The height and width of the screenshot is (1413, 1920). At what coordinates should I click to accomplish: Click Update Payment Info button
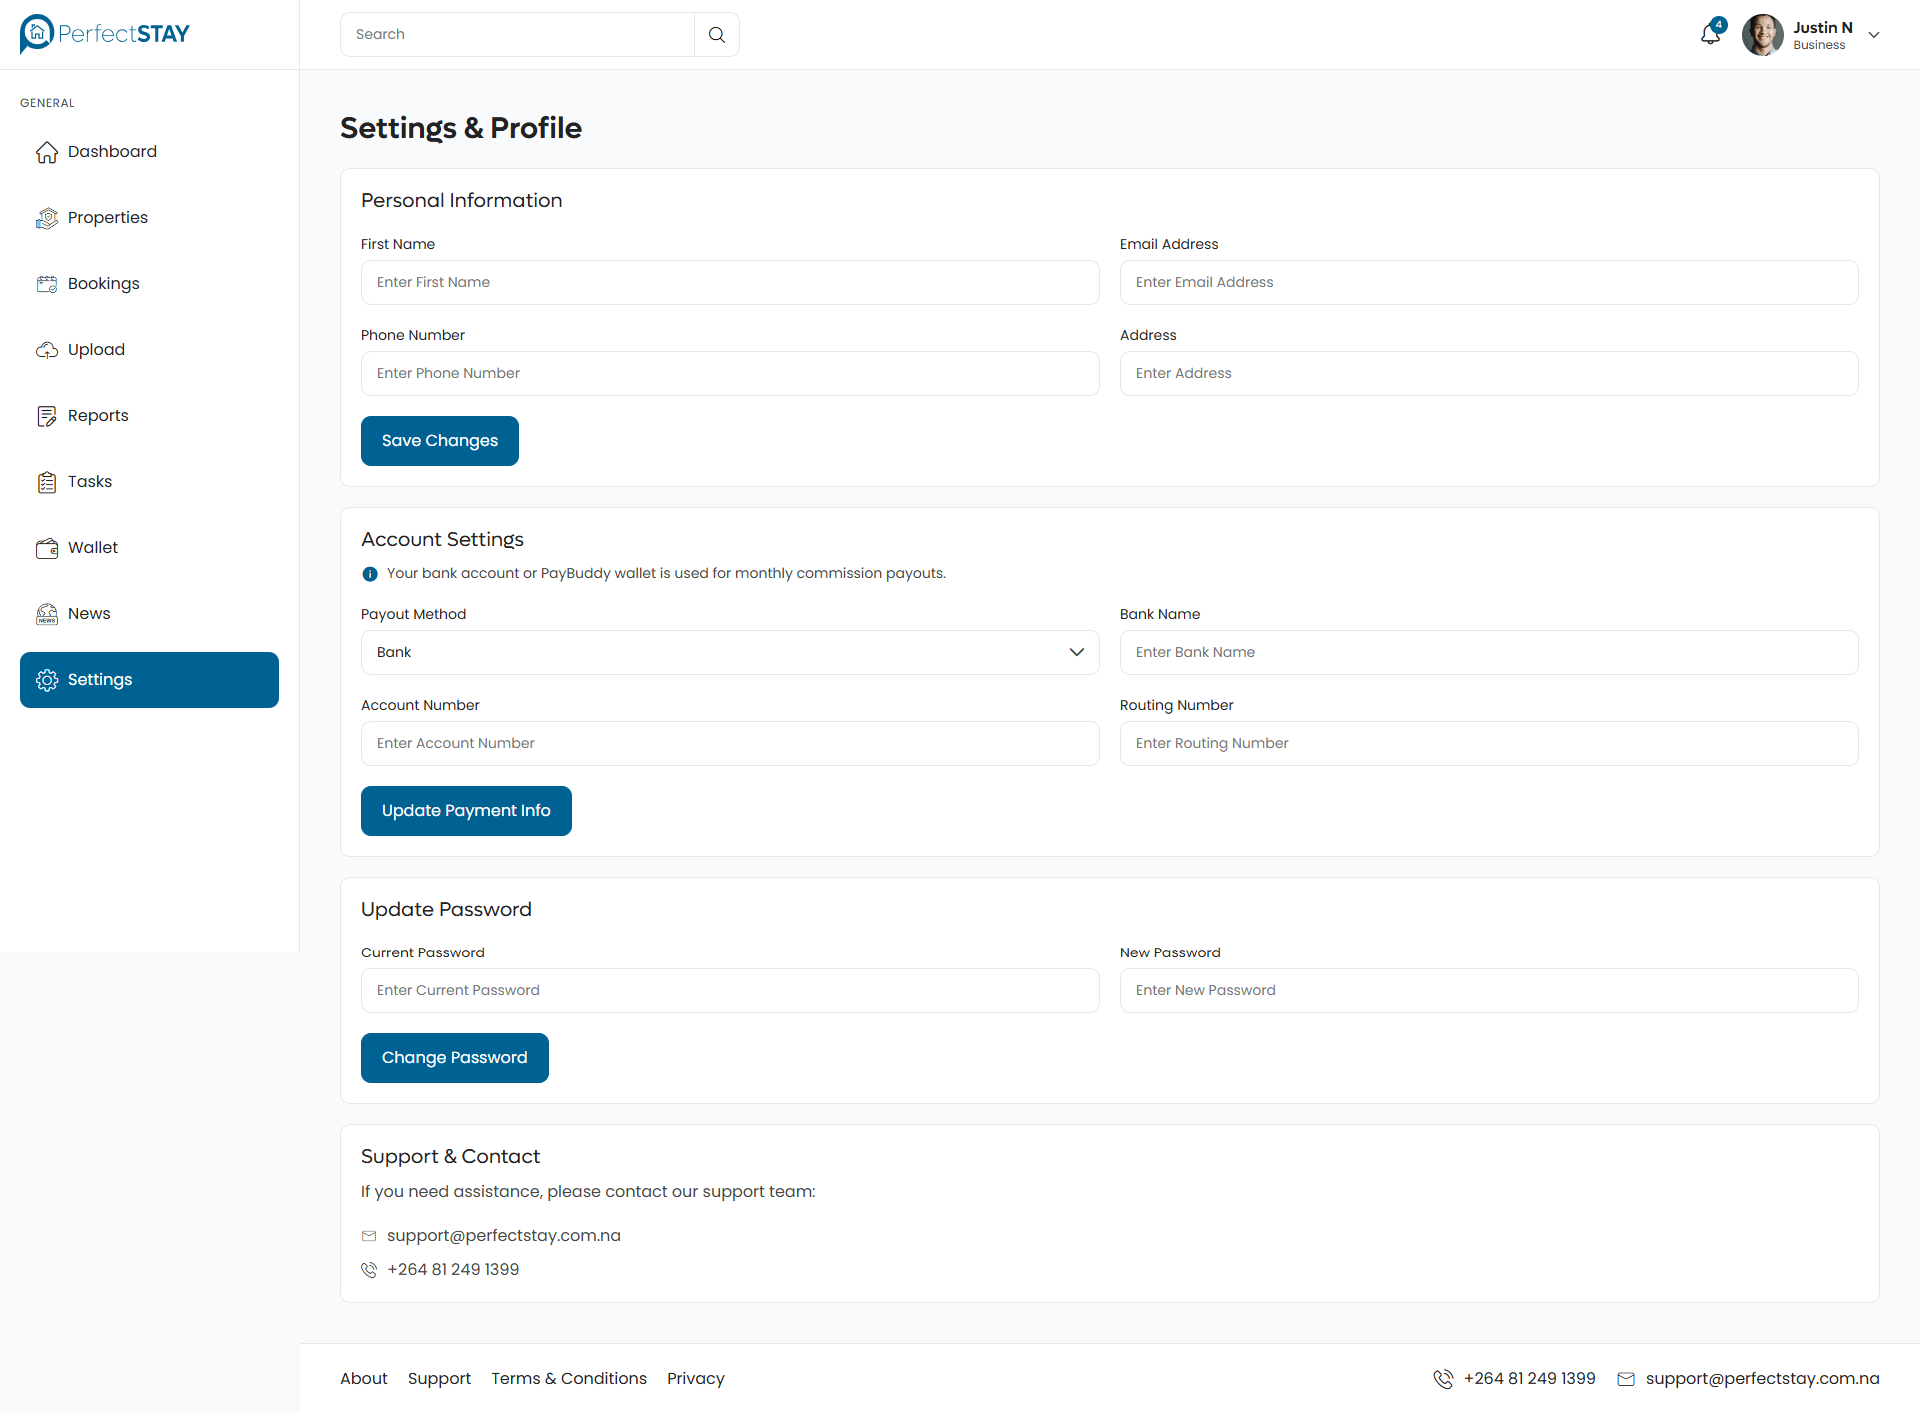466,811
